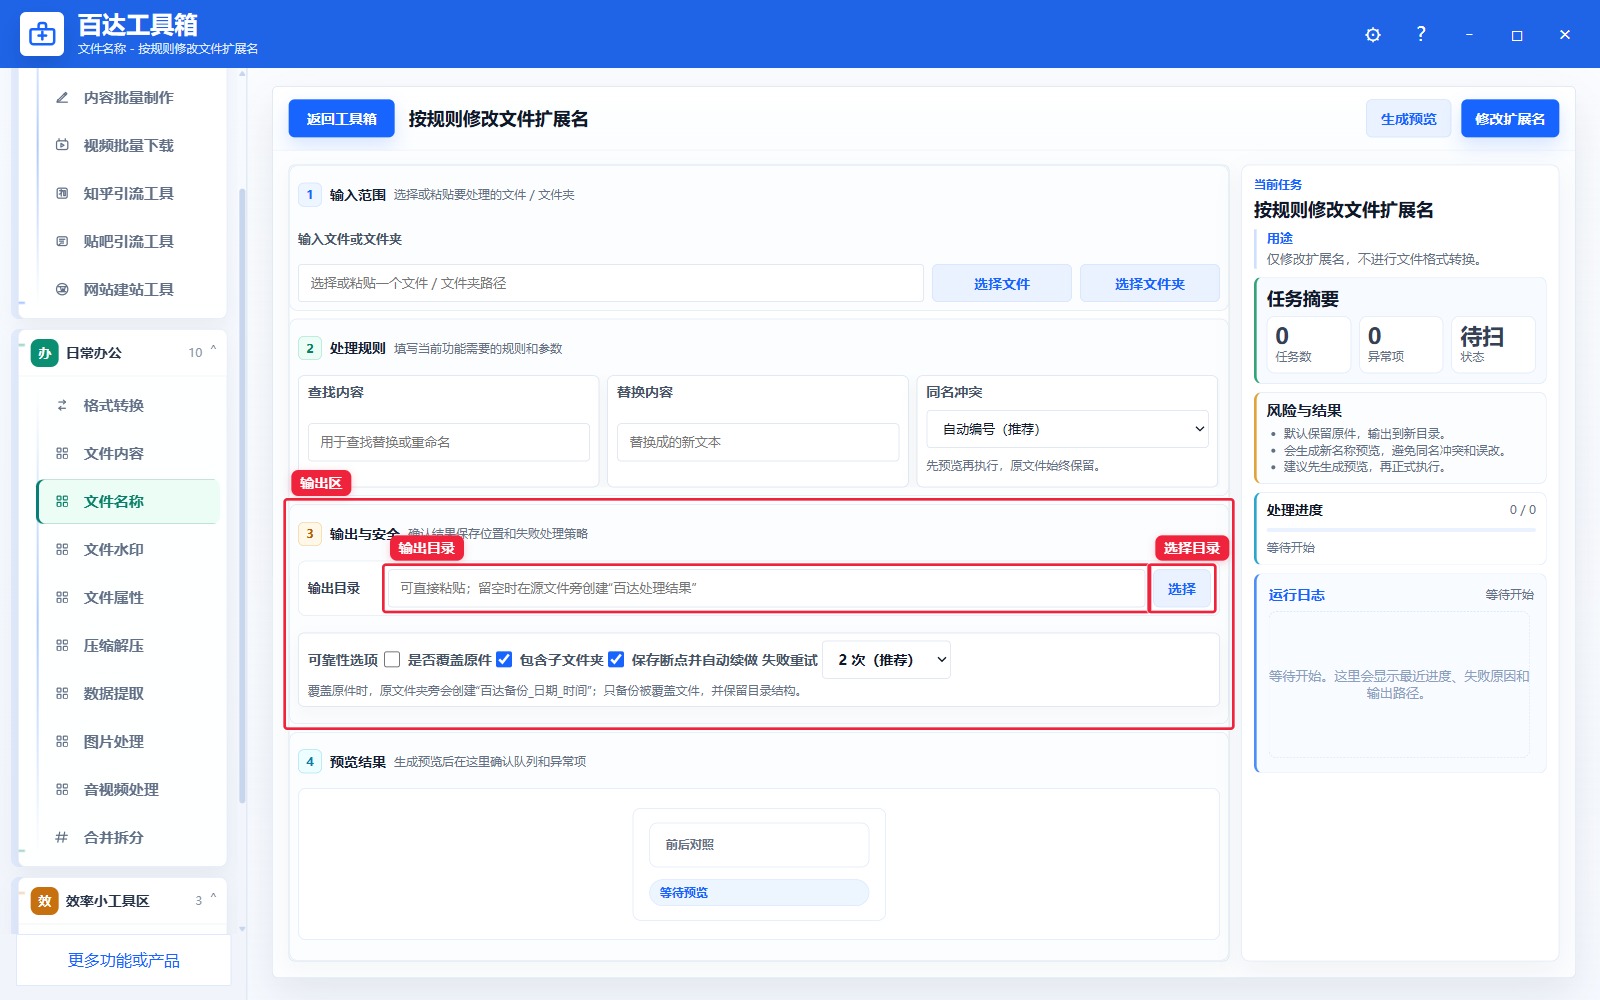Collapse the 日常办公 section chevron

click(213, 349)
